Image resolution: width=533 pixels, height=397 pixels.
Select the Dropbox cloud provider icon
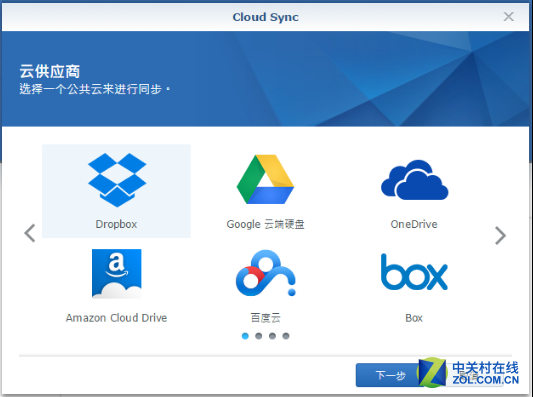tap(117, 180)
